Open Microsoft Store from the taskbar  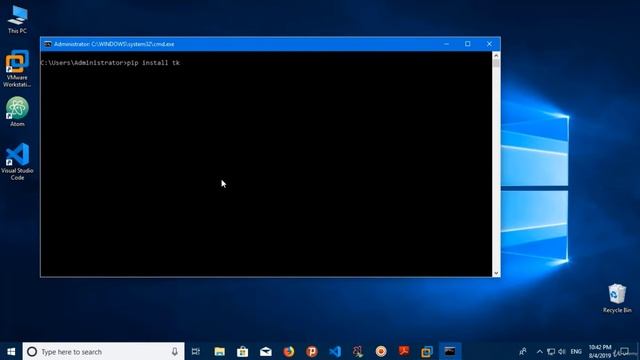coord(242,351)
